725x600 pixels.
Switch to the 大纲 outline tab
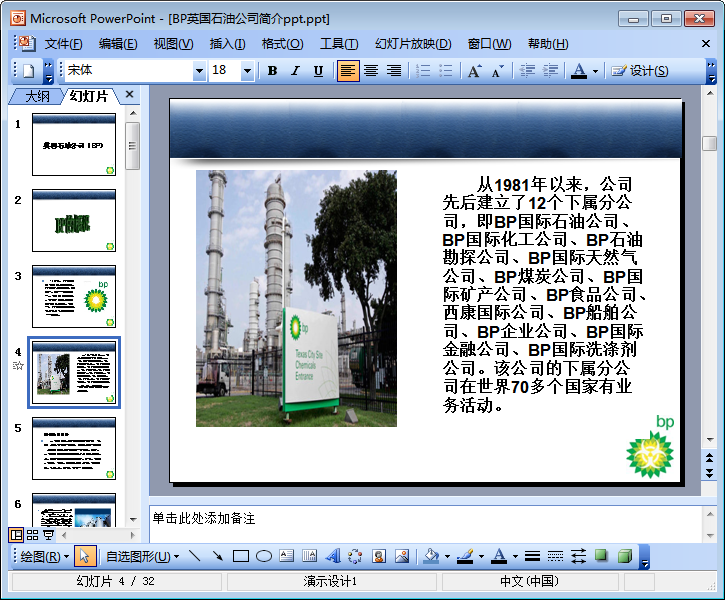(x=37, y=96)
